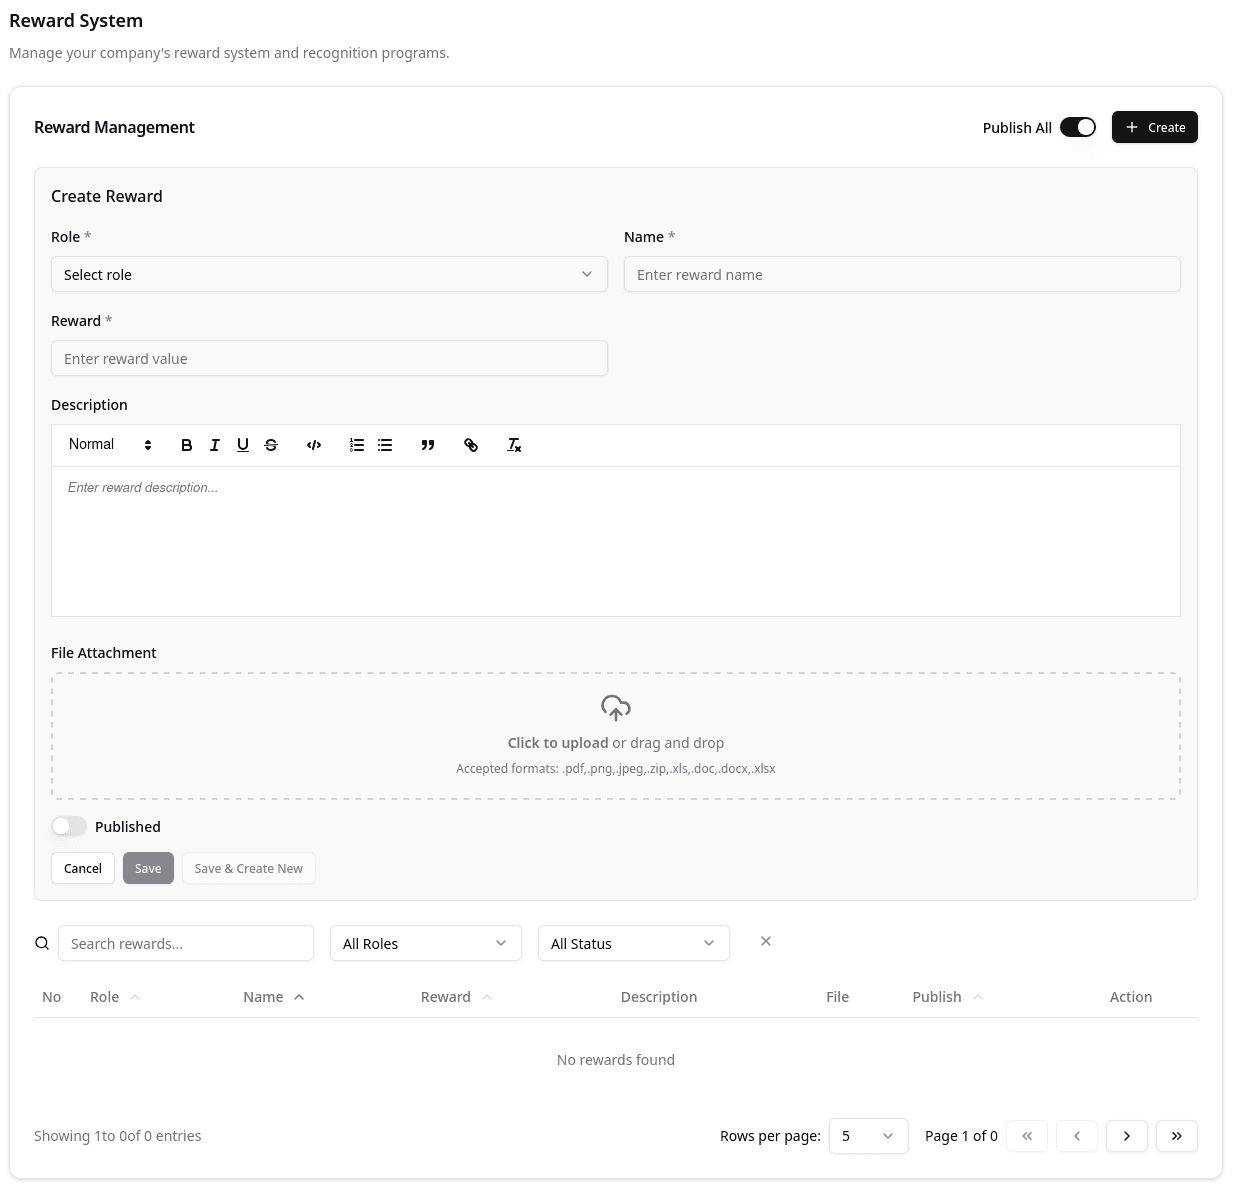The height and width of the screenshot is (1189, 1235).
Task: Sort table by Reward column
Action: pos(457,997)
